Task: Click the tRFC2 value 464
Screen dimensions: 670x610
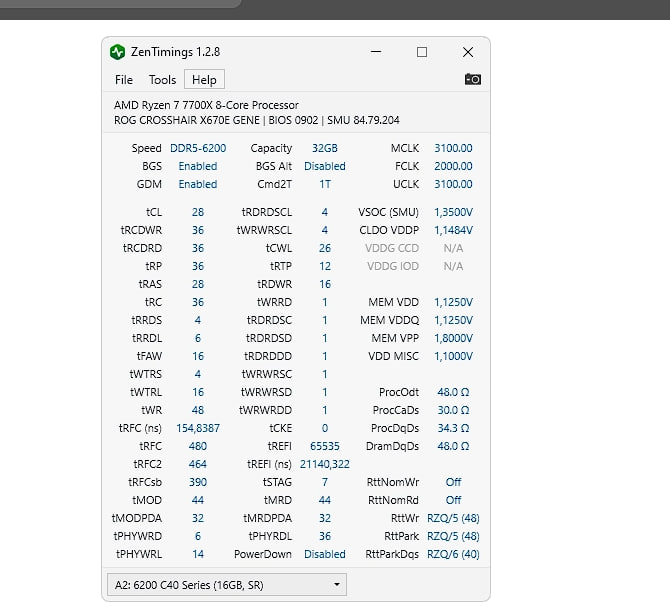Action: coord(198,464)
